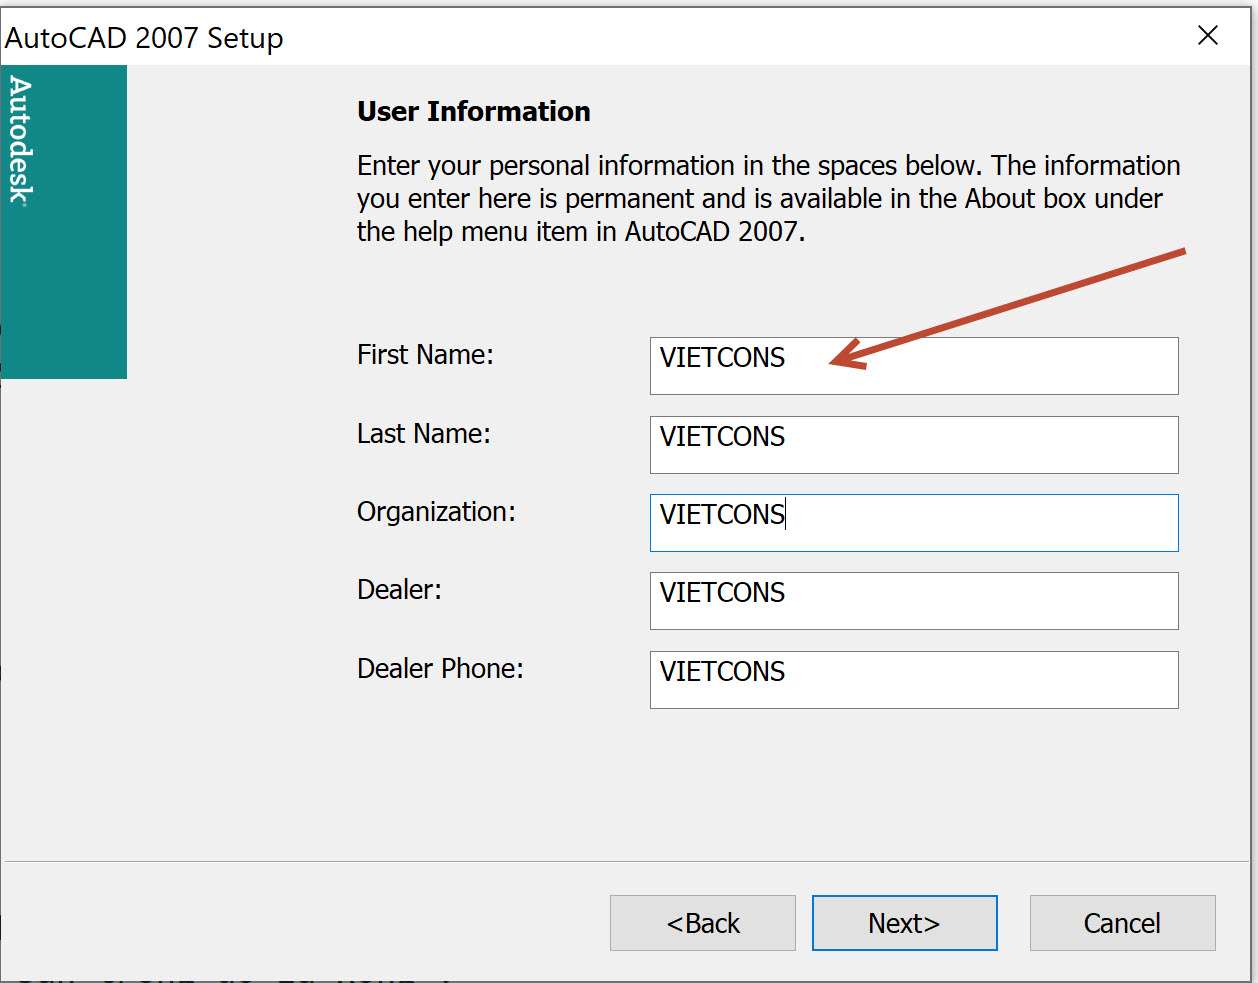1258x983 pixels.
Task: Click the Last Name label
Action: click(x=423, y=434)
